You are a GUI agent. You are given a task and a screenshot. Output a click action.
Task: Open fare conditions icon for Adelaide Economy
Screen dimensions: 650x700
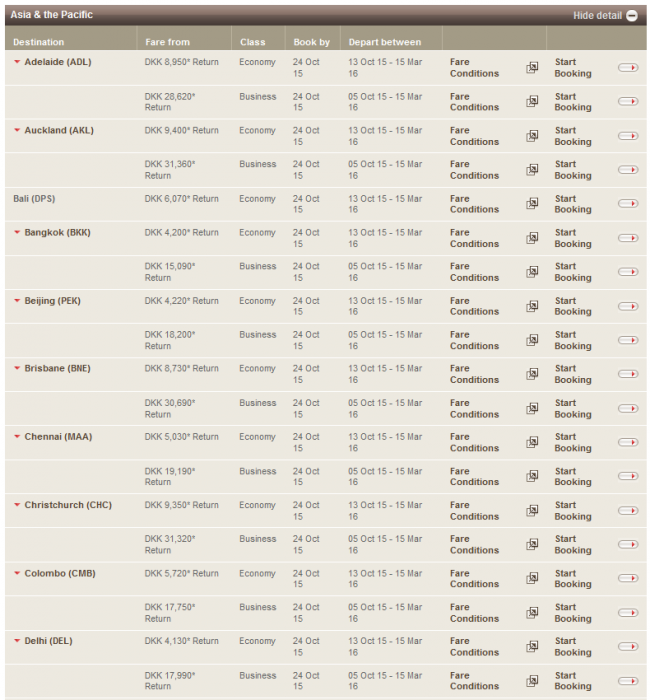pyautogui.click(x=532, y=68)
